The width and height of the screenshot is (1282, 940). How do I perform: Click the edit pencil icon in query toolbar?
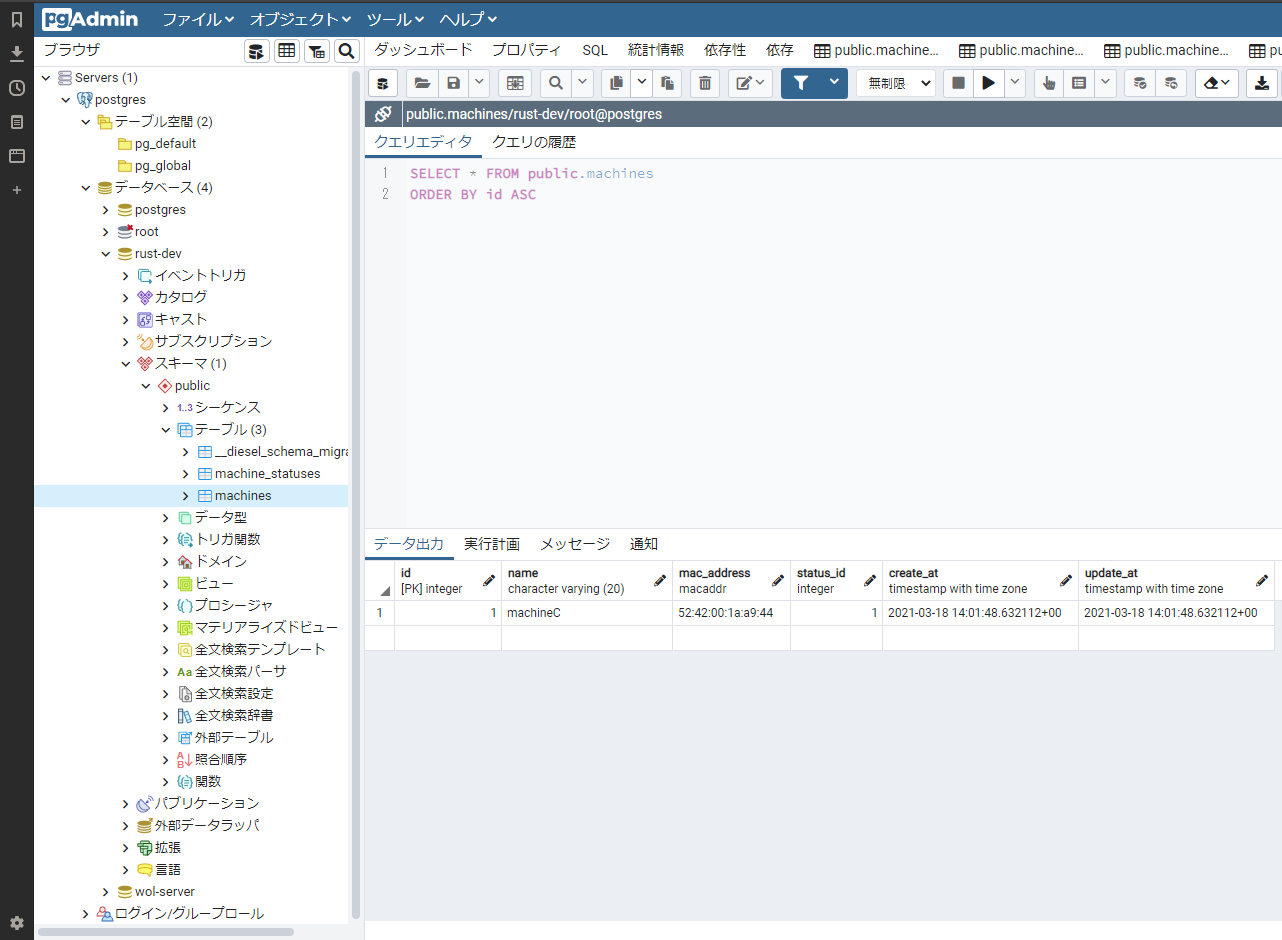click(x=751, y=83)
